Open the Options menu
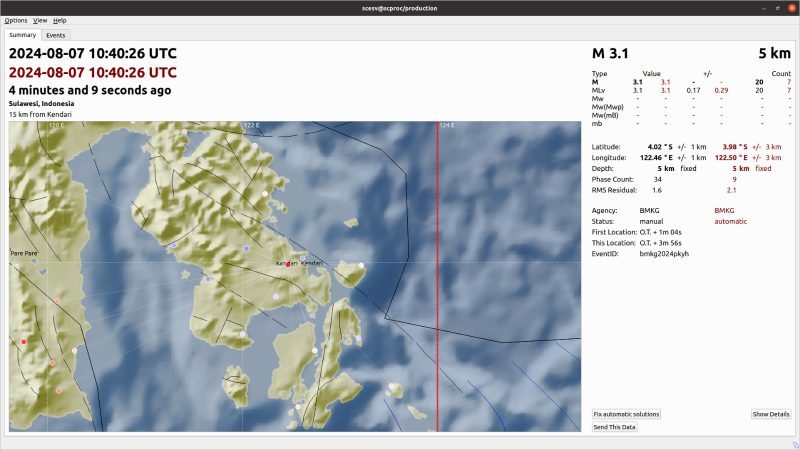Image resolution: width=800 pixels, height=450 pixels. (16, 20)
